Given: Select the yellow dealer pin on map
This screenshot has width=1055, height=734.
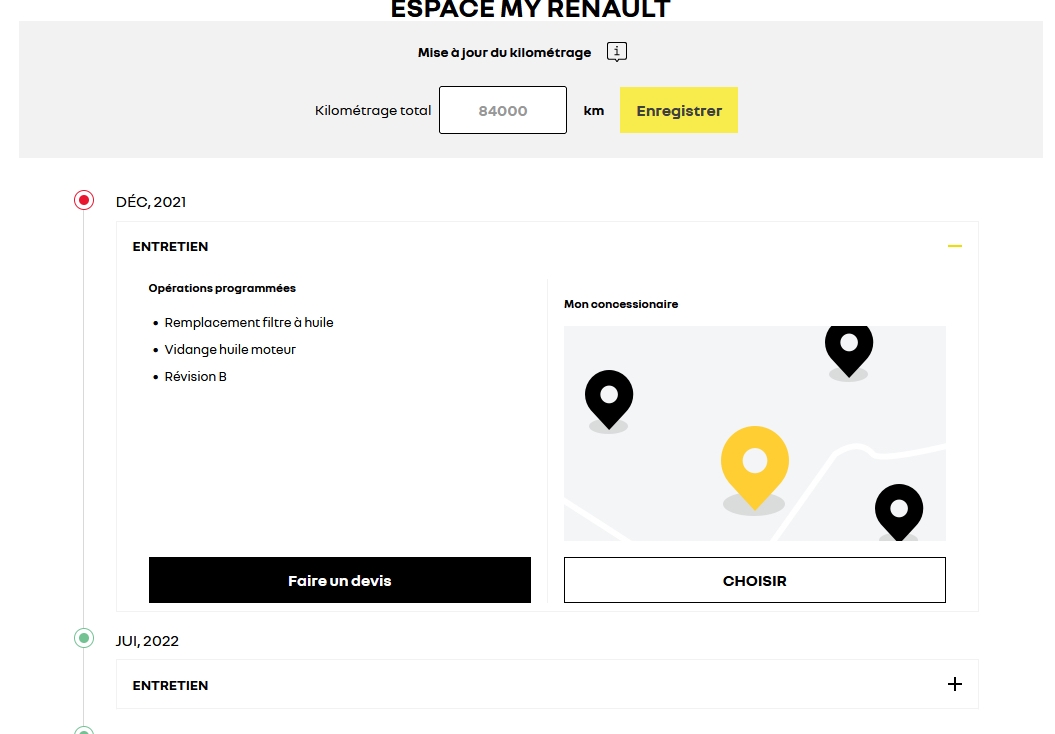Looking at the screenshot, I should (754, 463).
